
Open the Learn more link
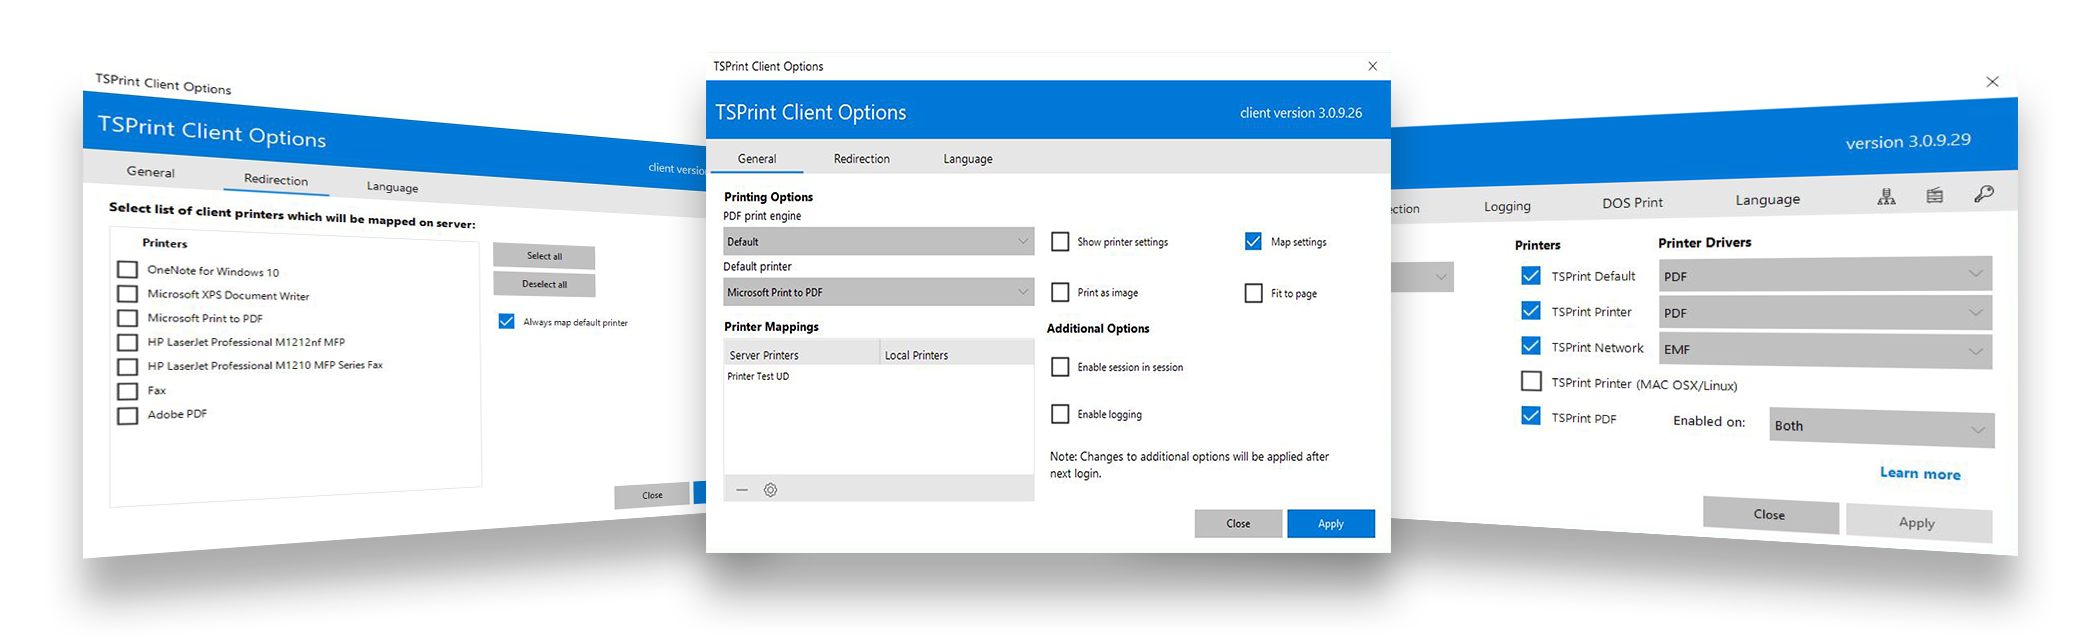coord(1920,474)
